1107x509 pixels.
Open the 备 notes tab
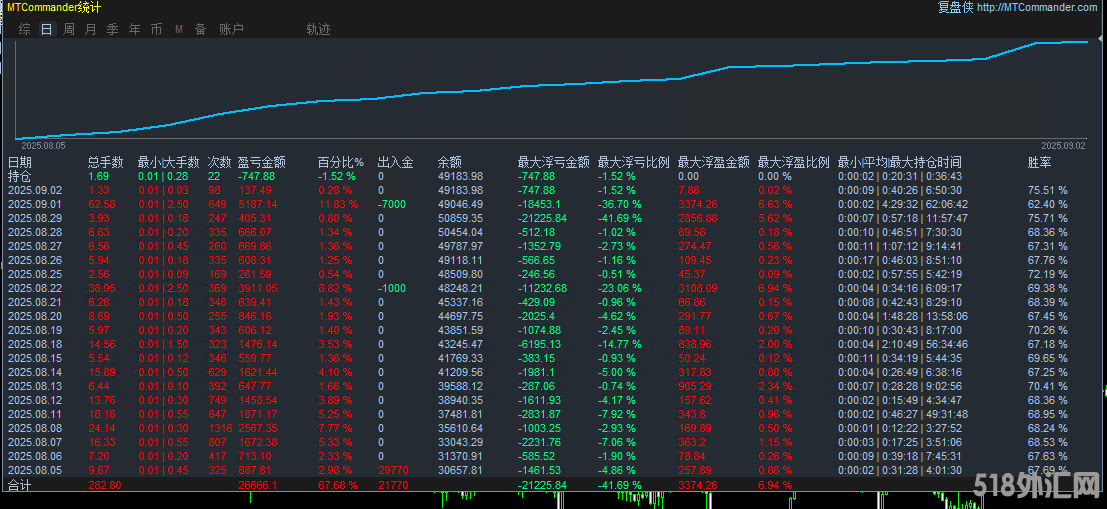point(201,29)
